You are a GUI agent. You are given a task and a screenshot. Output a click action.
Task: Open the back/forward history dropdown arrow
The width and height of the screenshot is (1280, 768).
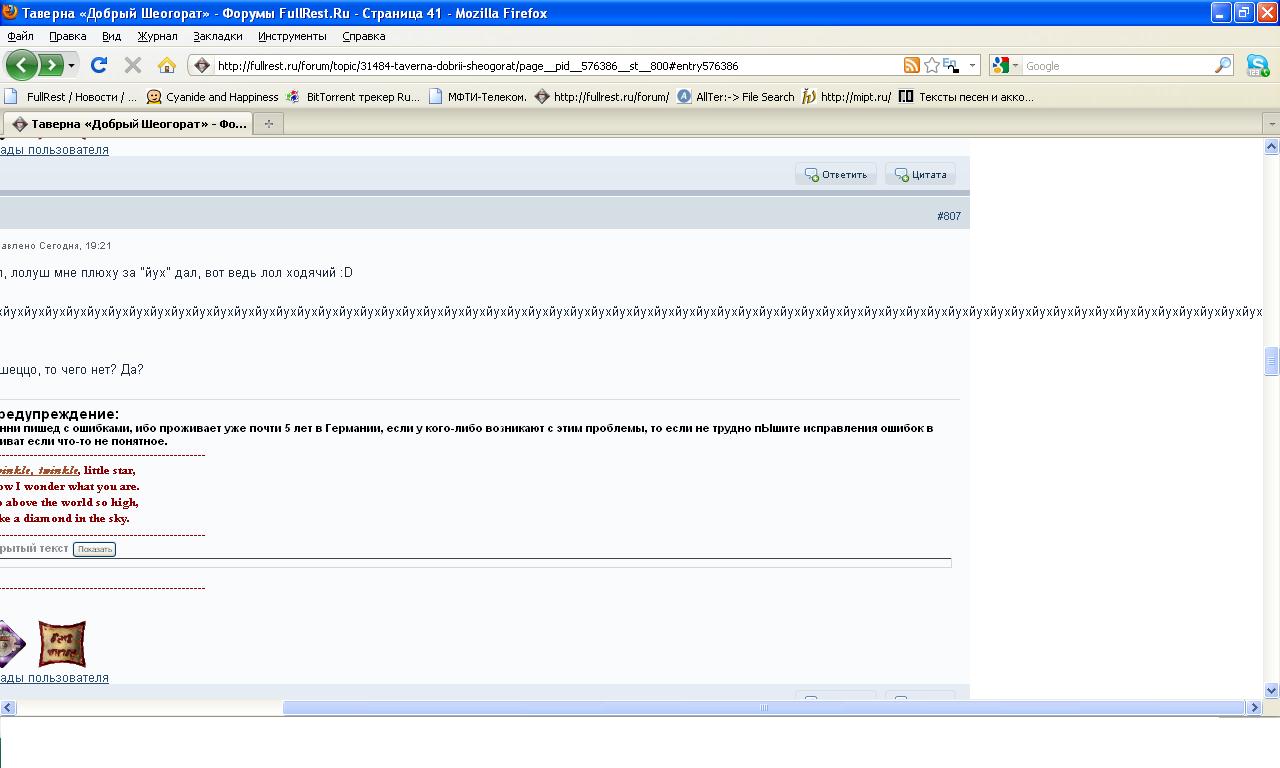point(71,66)
